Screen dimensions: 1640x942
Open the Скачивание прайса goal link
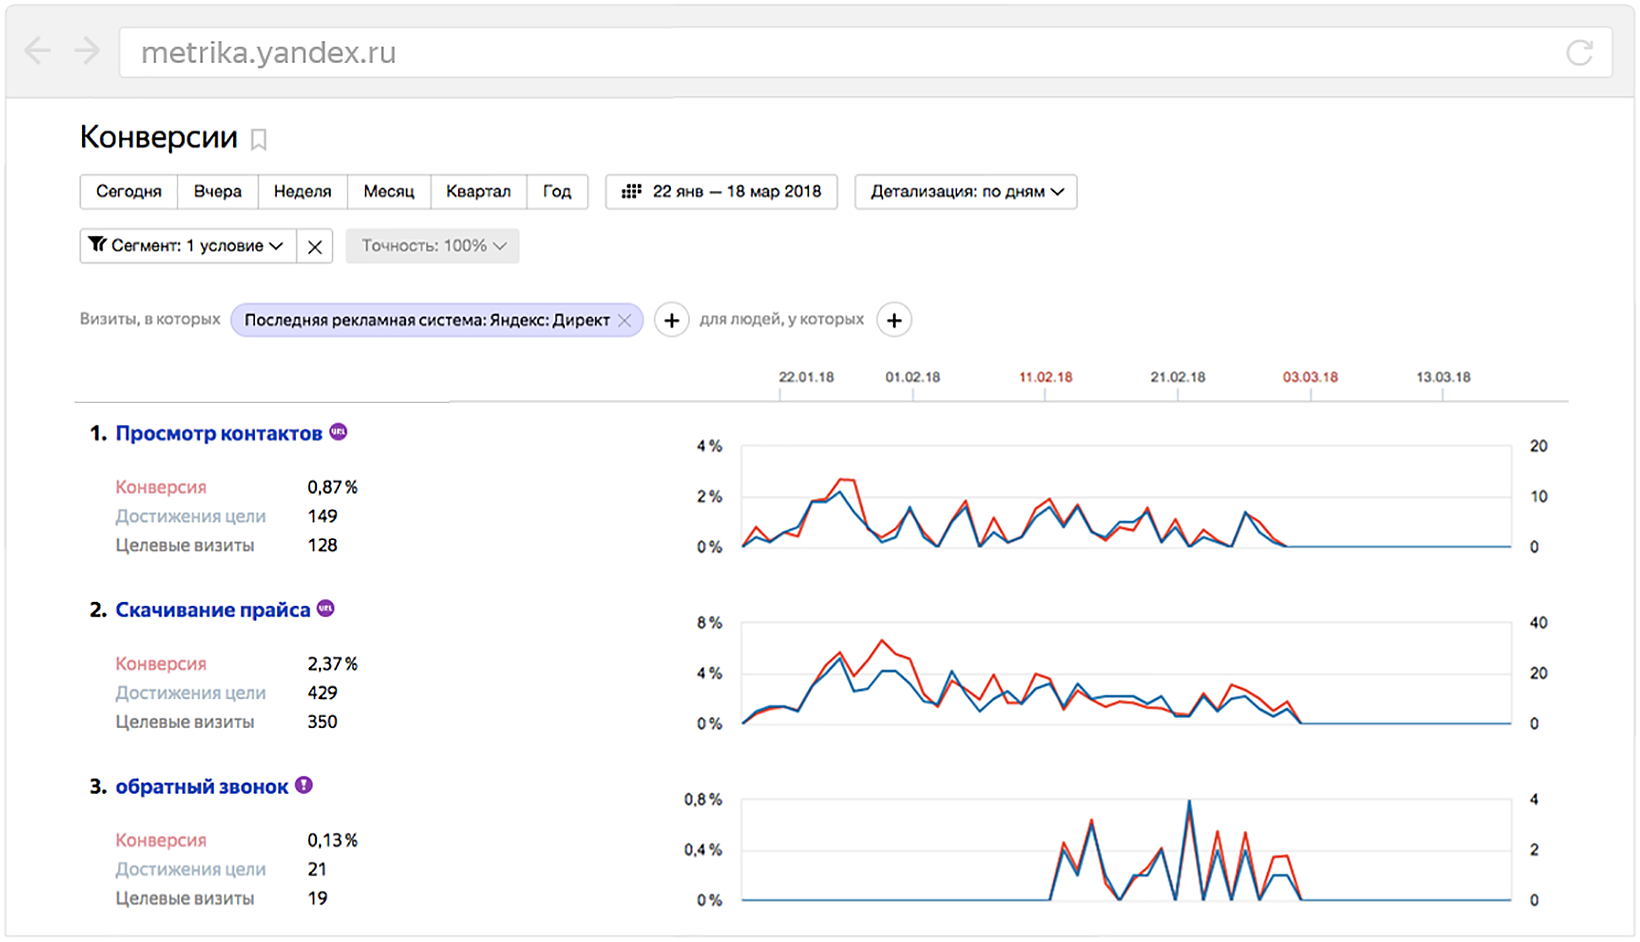(x=212, y=610)
